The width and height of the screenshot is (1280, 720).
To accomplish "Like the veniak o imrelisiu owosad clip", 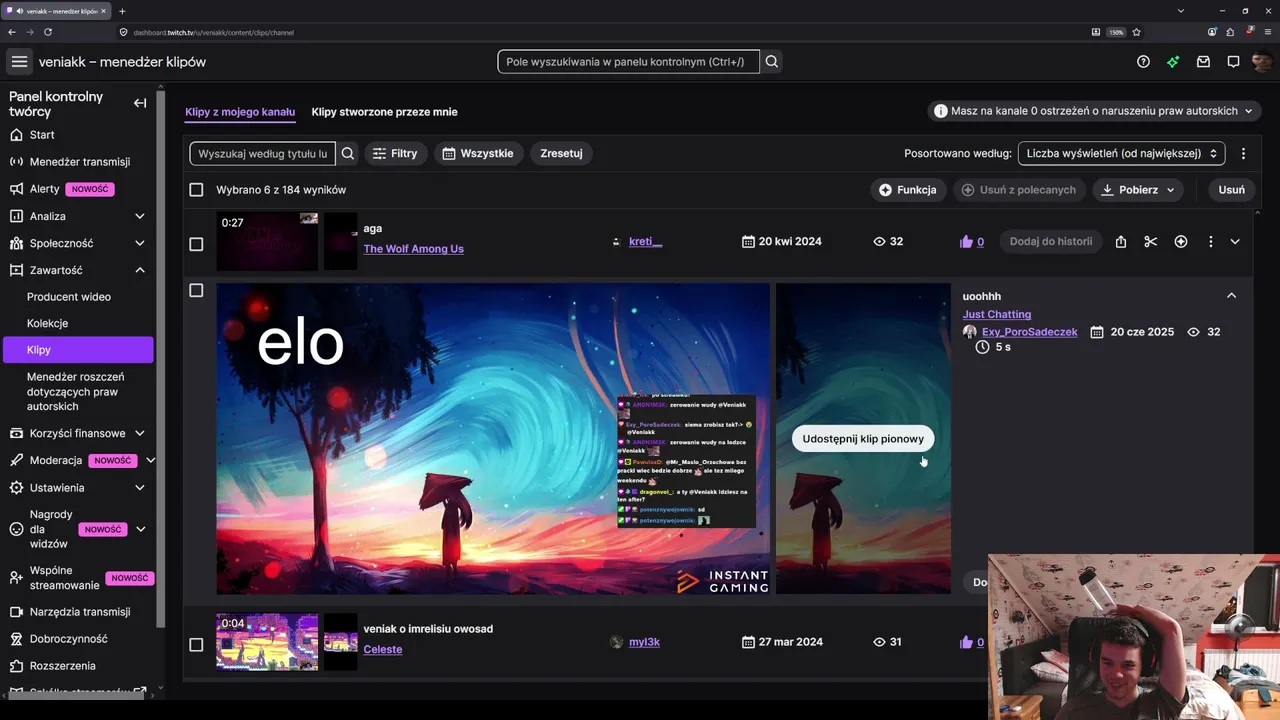I will point(966,642).
